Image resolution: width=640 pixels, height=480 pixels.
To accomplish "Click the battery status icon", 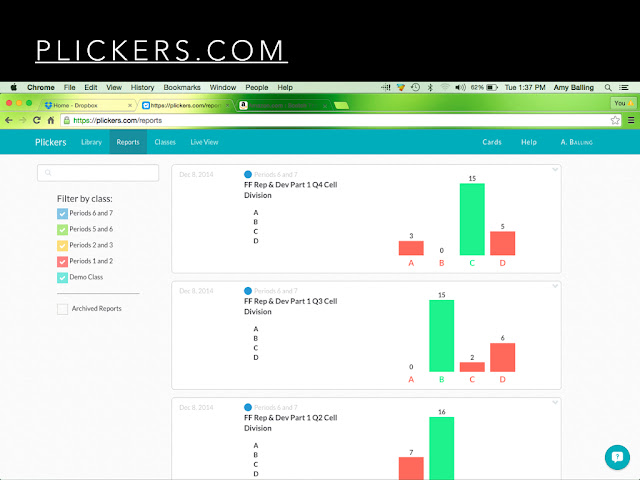I will coord(492,87).
